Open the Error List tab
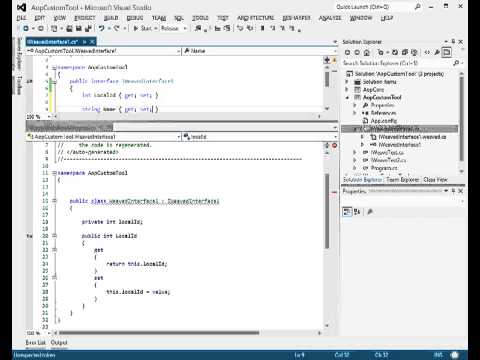480x360 pixels. point(36,343)
